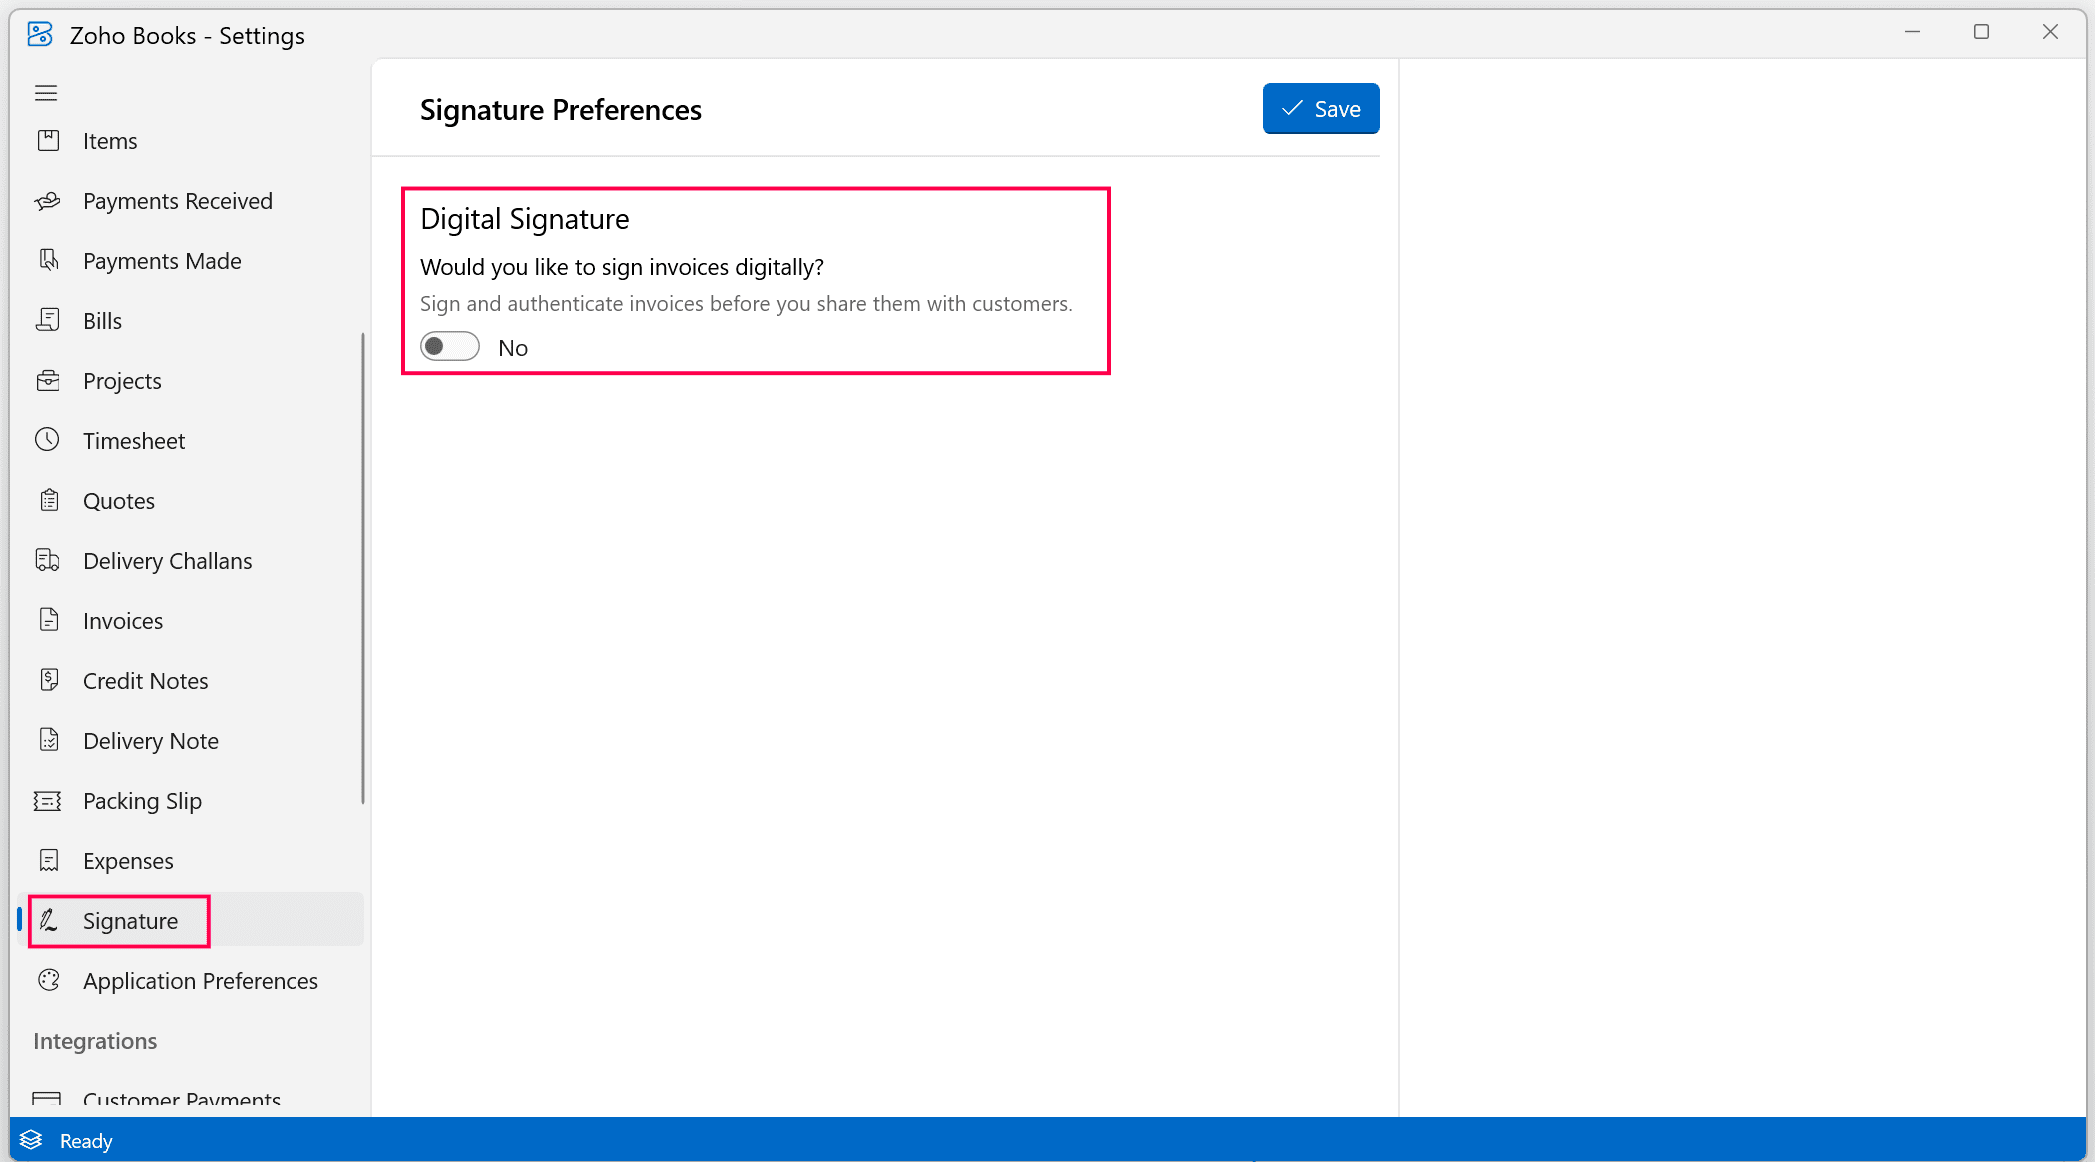
Task: Click the Timesheet clock icon
Action: pos(49,440)
